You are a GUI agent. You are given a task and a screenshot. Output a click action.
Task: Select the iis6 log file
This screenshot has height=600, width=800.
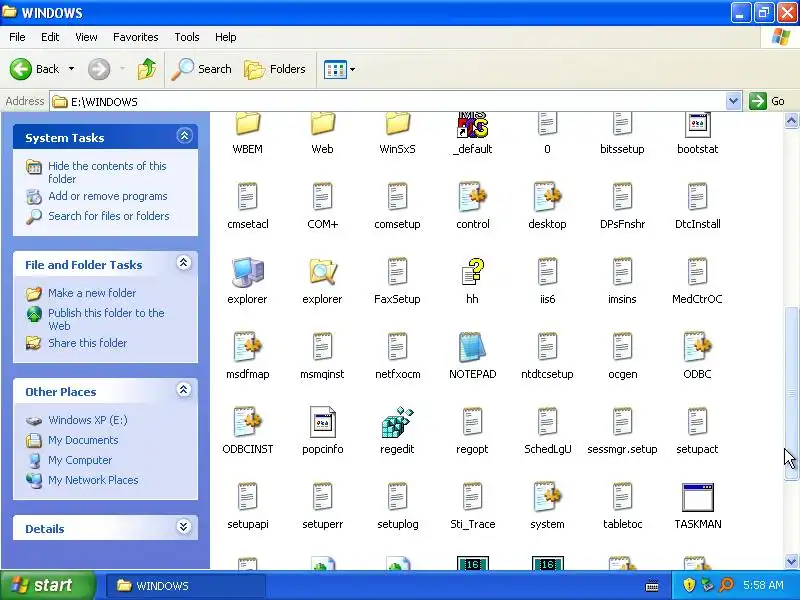click(x=547, y=272)
